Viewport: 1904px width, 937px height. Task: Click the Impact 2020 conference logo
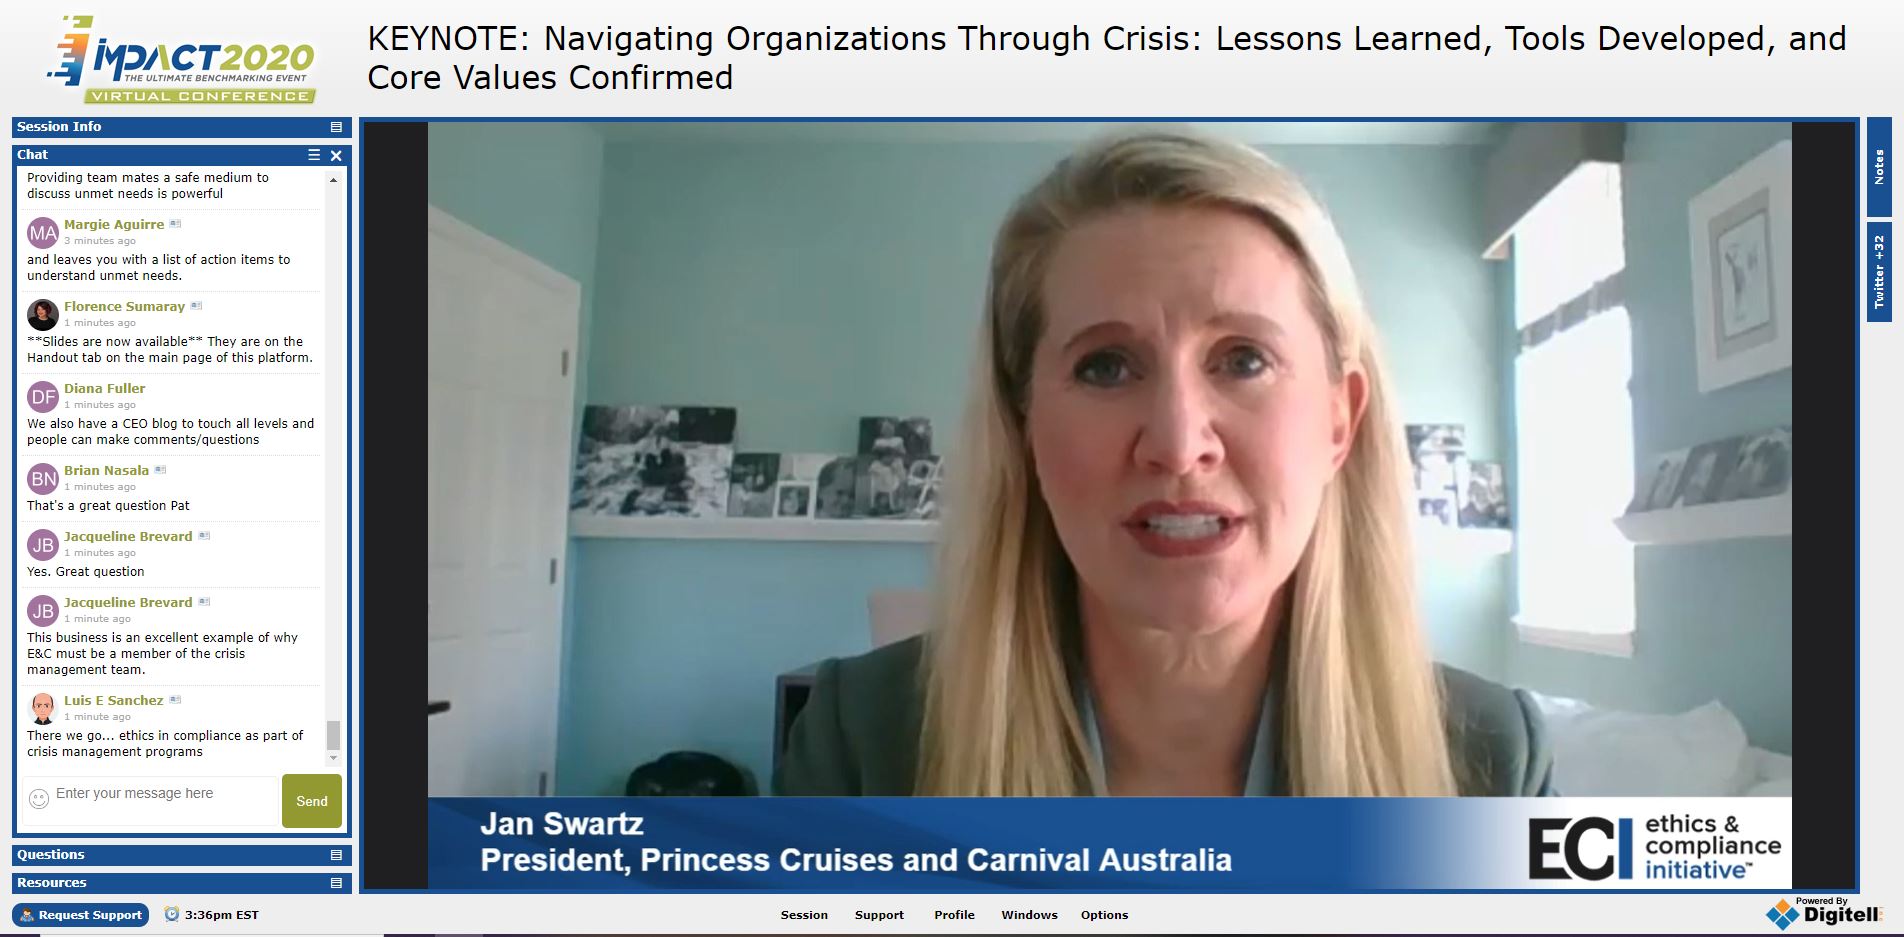pyautogui.click(x=182, y=59)
